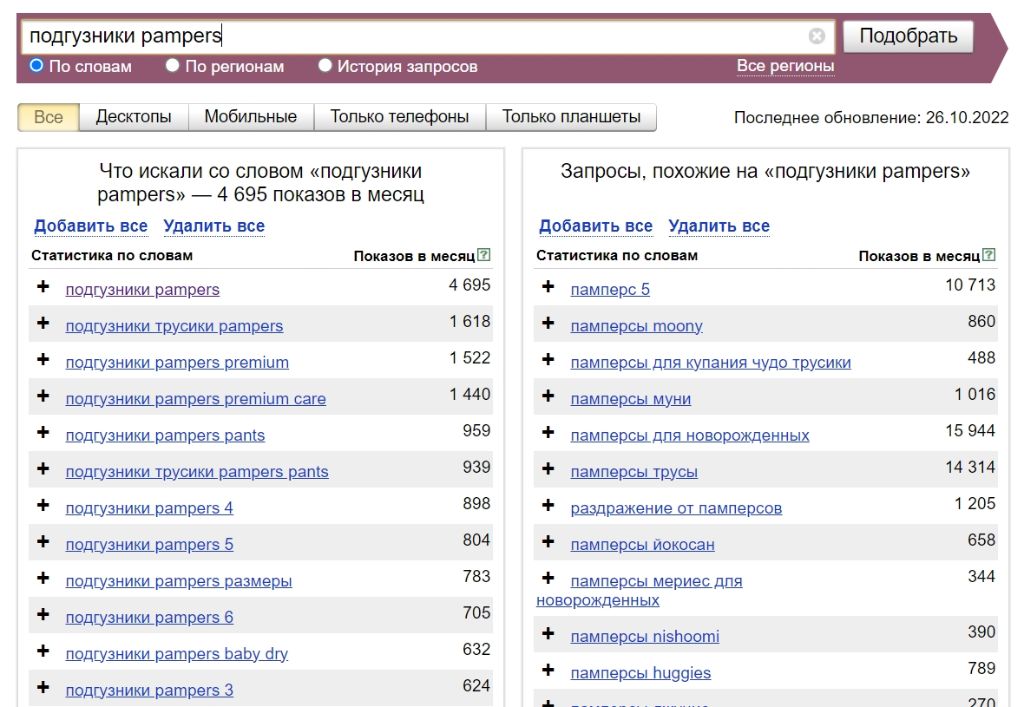Clear the search field with the X icon
Image resolution: width=1024 pixels, height=707 pixels.
pos(816,36)
